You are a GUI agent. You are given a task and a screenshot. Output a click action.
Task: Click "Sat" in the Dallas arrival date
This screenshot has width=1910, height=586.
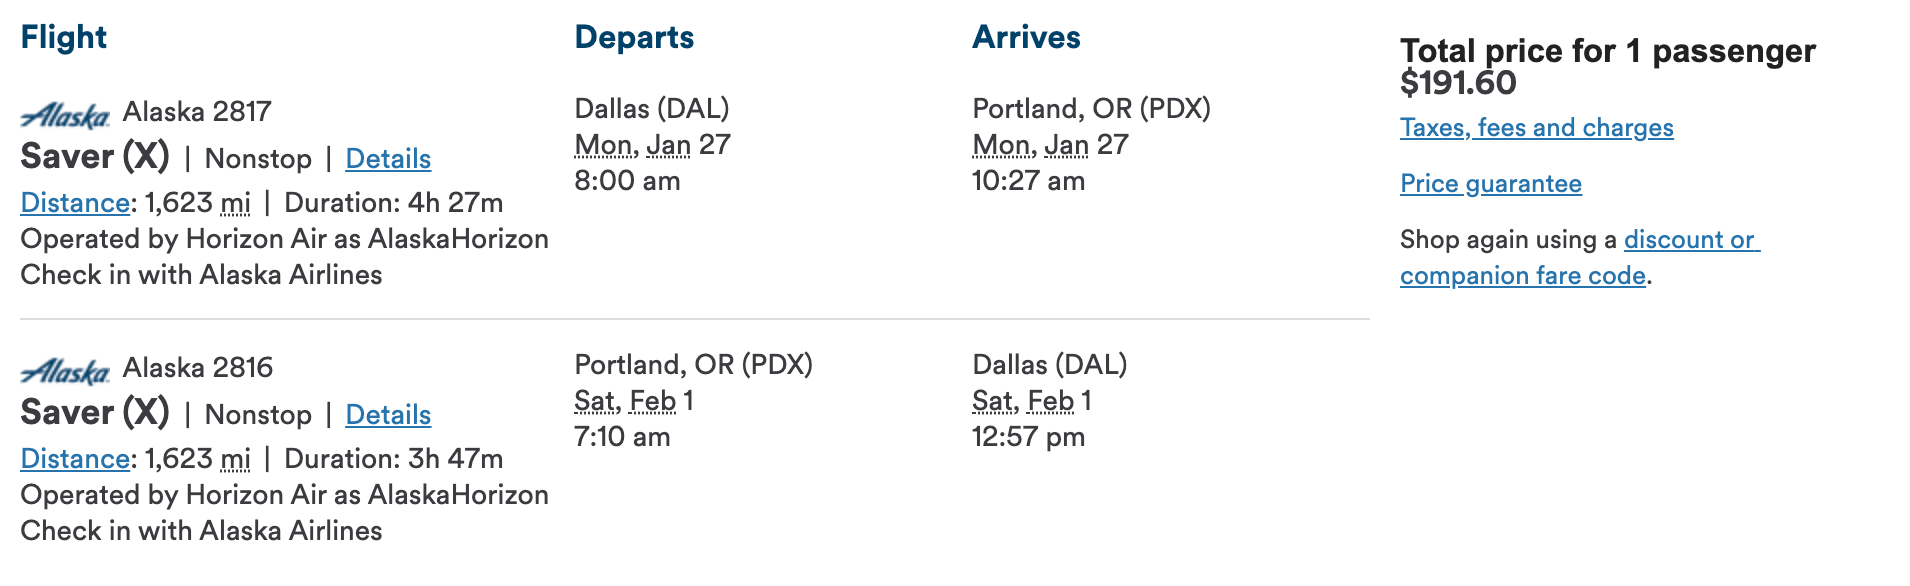click(x=992, y=401)
